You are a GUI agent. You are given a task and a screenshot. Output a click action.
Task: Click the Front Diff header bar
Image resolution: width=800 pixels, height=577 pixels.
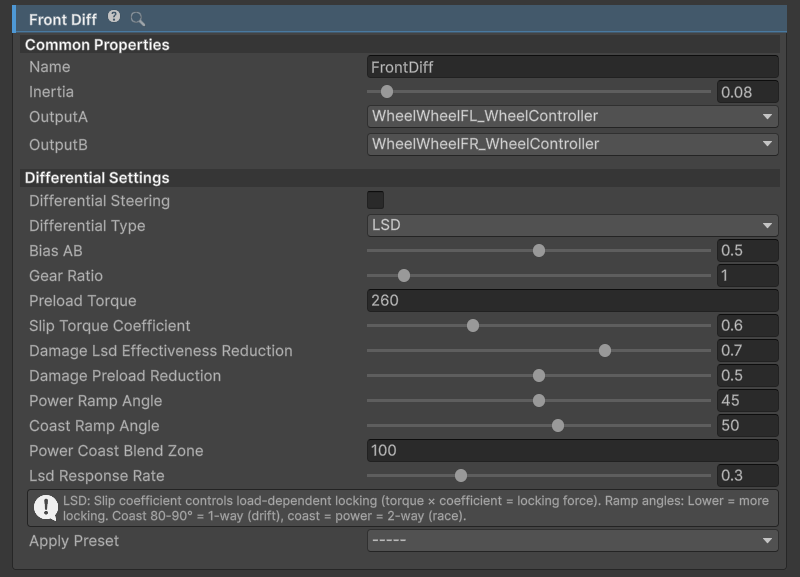point(400,19)
